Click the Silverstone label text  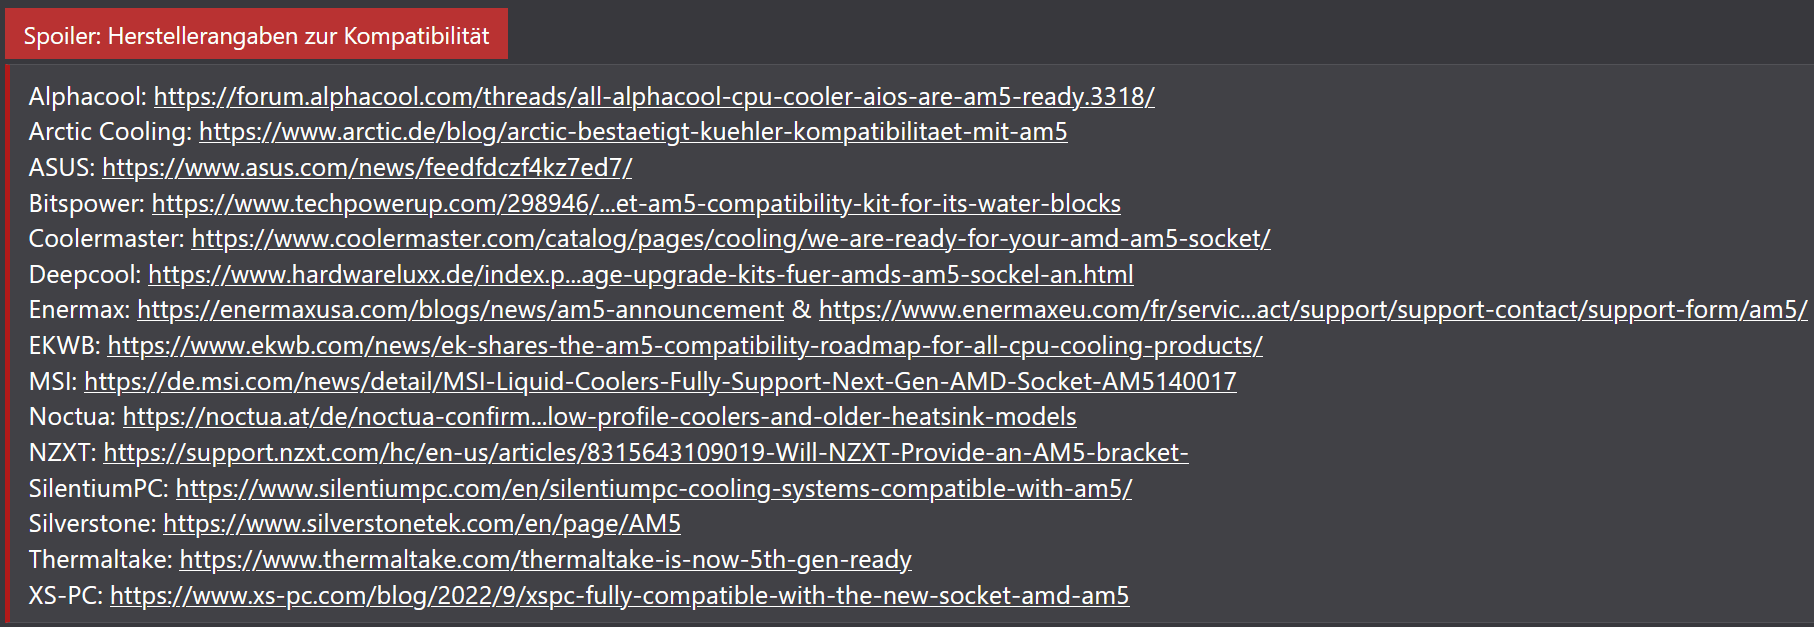coord(92,523)
